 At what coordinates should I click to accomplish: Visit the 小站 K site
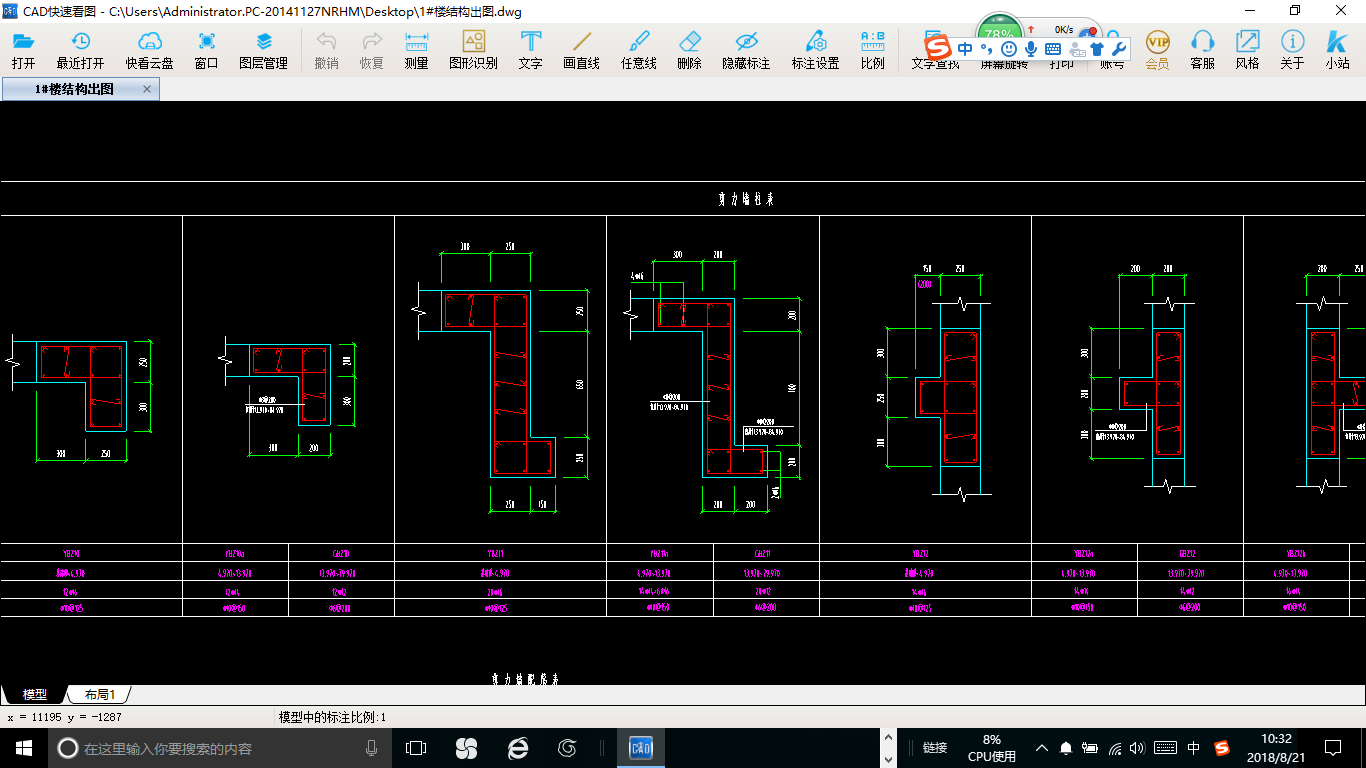[x=1337, y=50]
